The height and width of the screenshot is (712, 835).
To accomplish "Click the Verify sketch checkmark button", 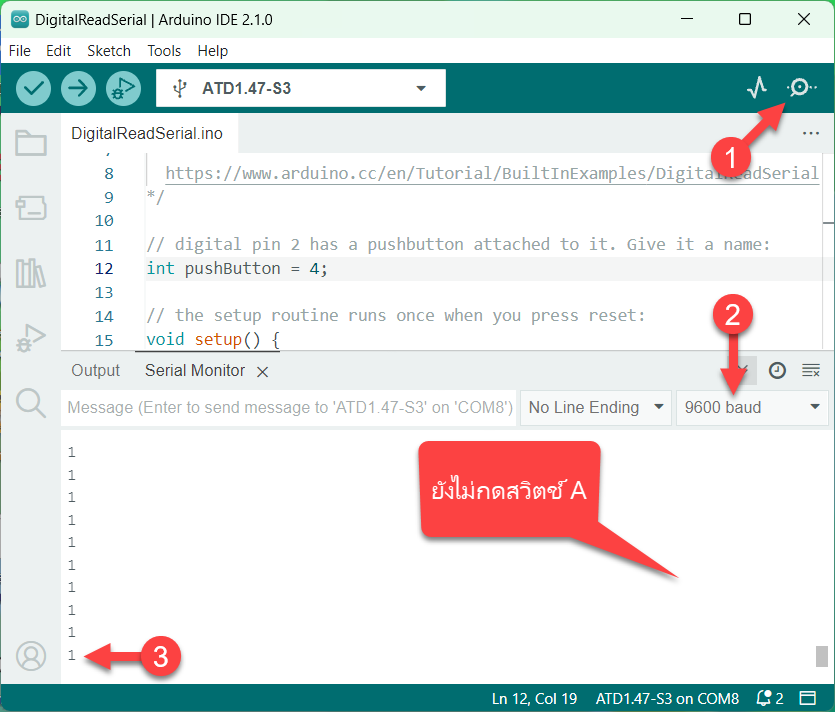I will pyautogui.click(x=34, y=88).
